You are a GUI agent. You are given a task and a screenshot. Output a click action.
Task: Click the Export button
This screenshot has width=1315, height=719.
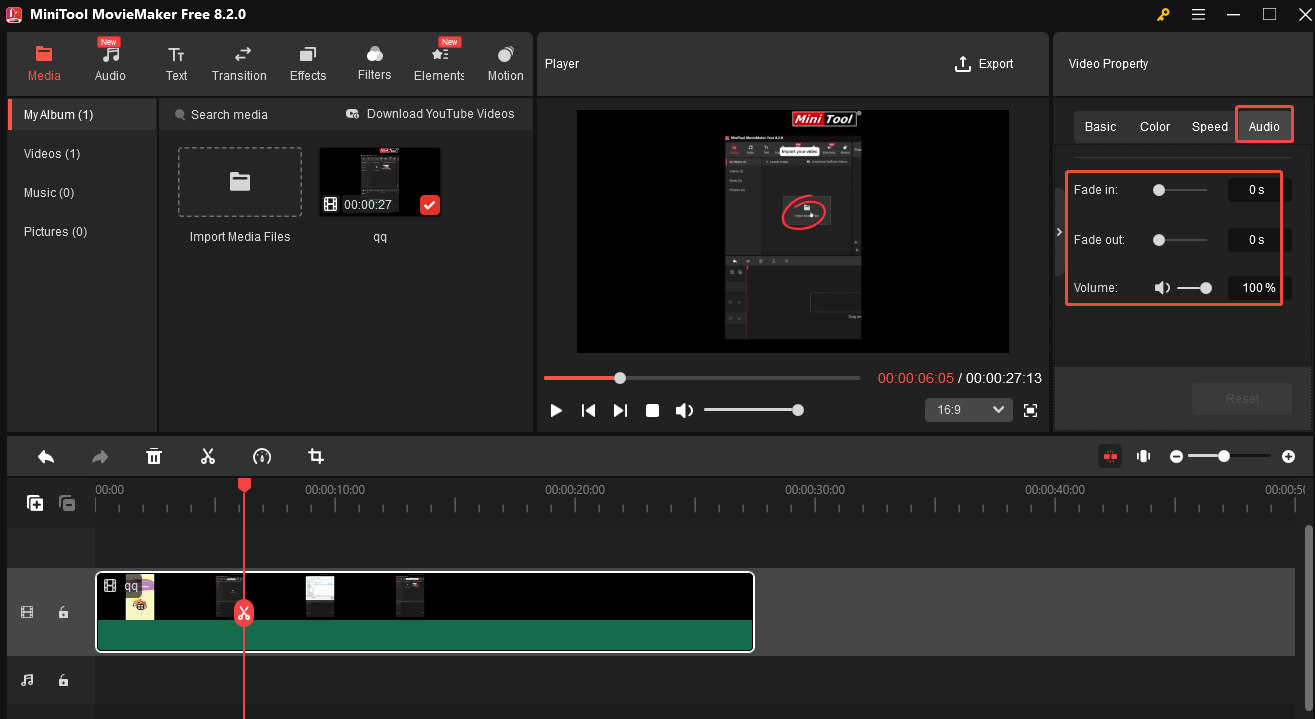(984, 64)
